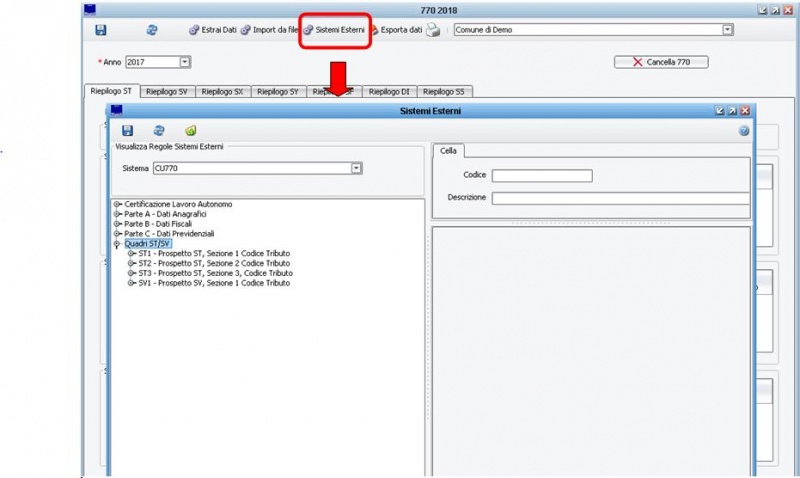
Task: Select SV1 - Prospetto SV, Sezione 1 Codice Tributo
Action: (x=214, y=283)
